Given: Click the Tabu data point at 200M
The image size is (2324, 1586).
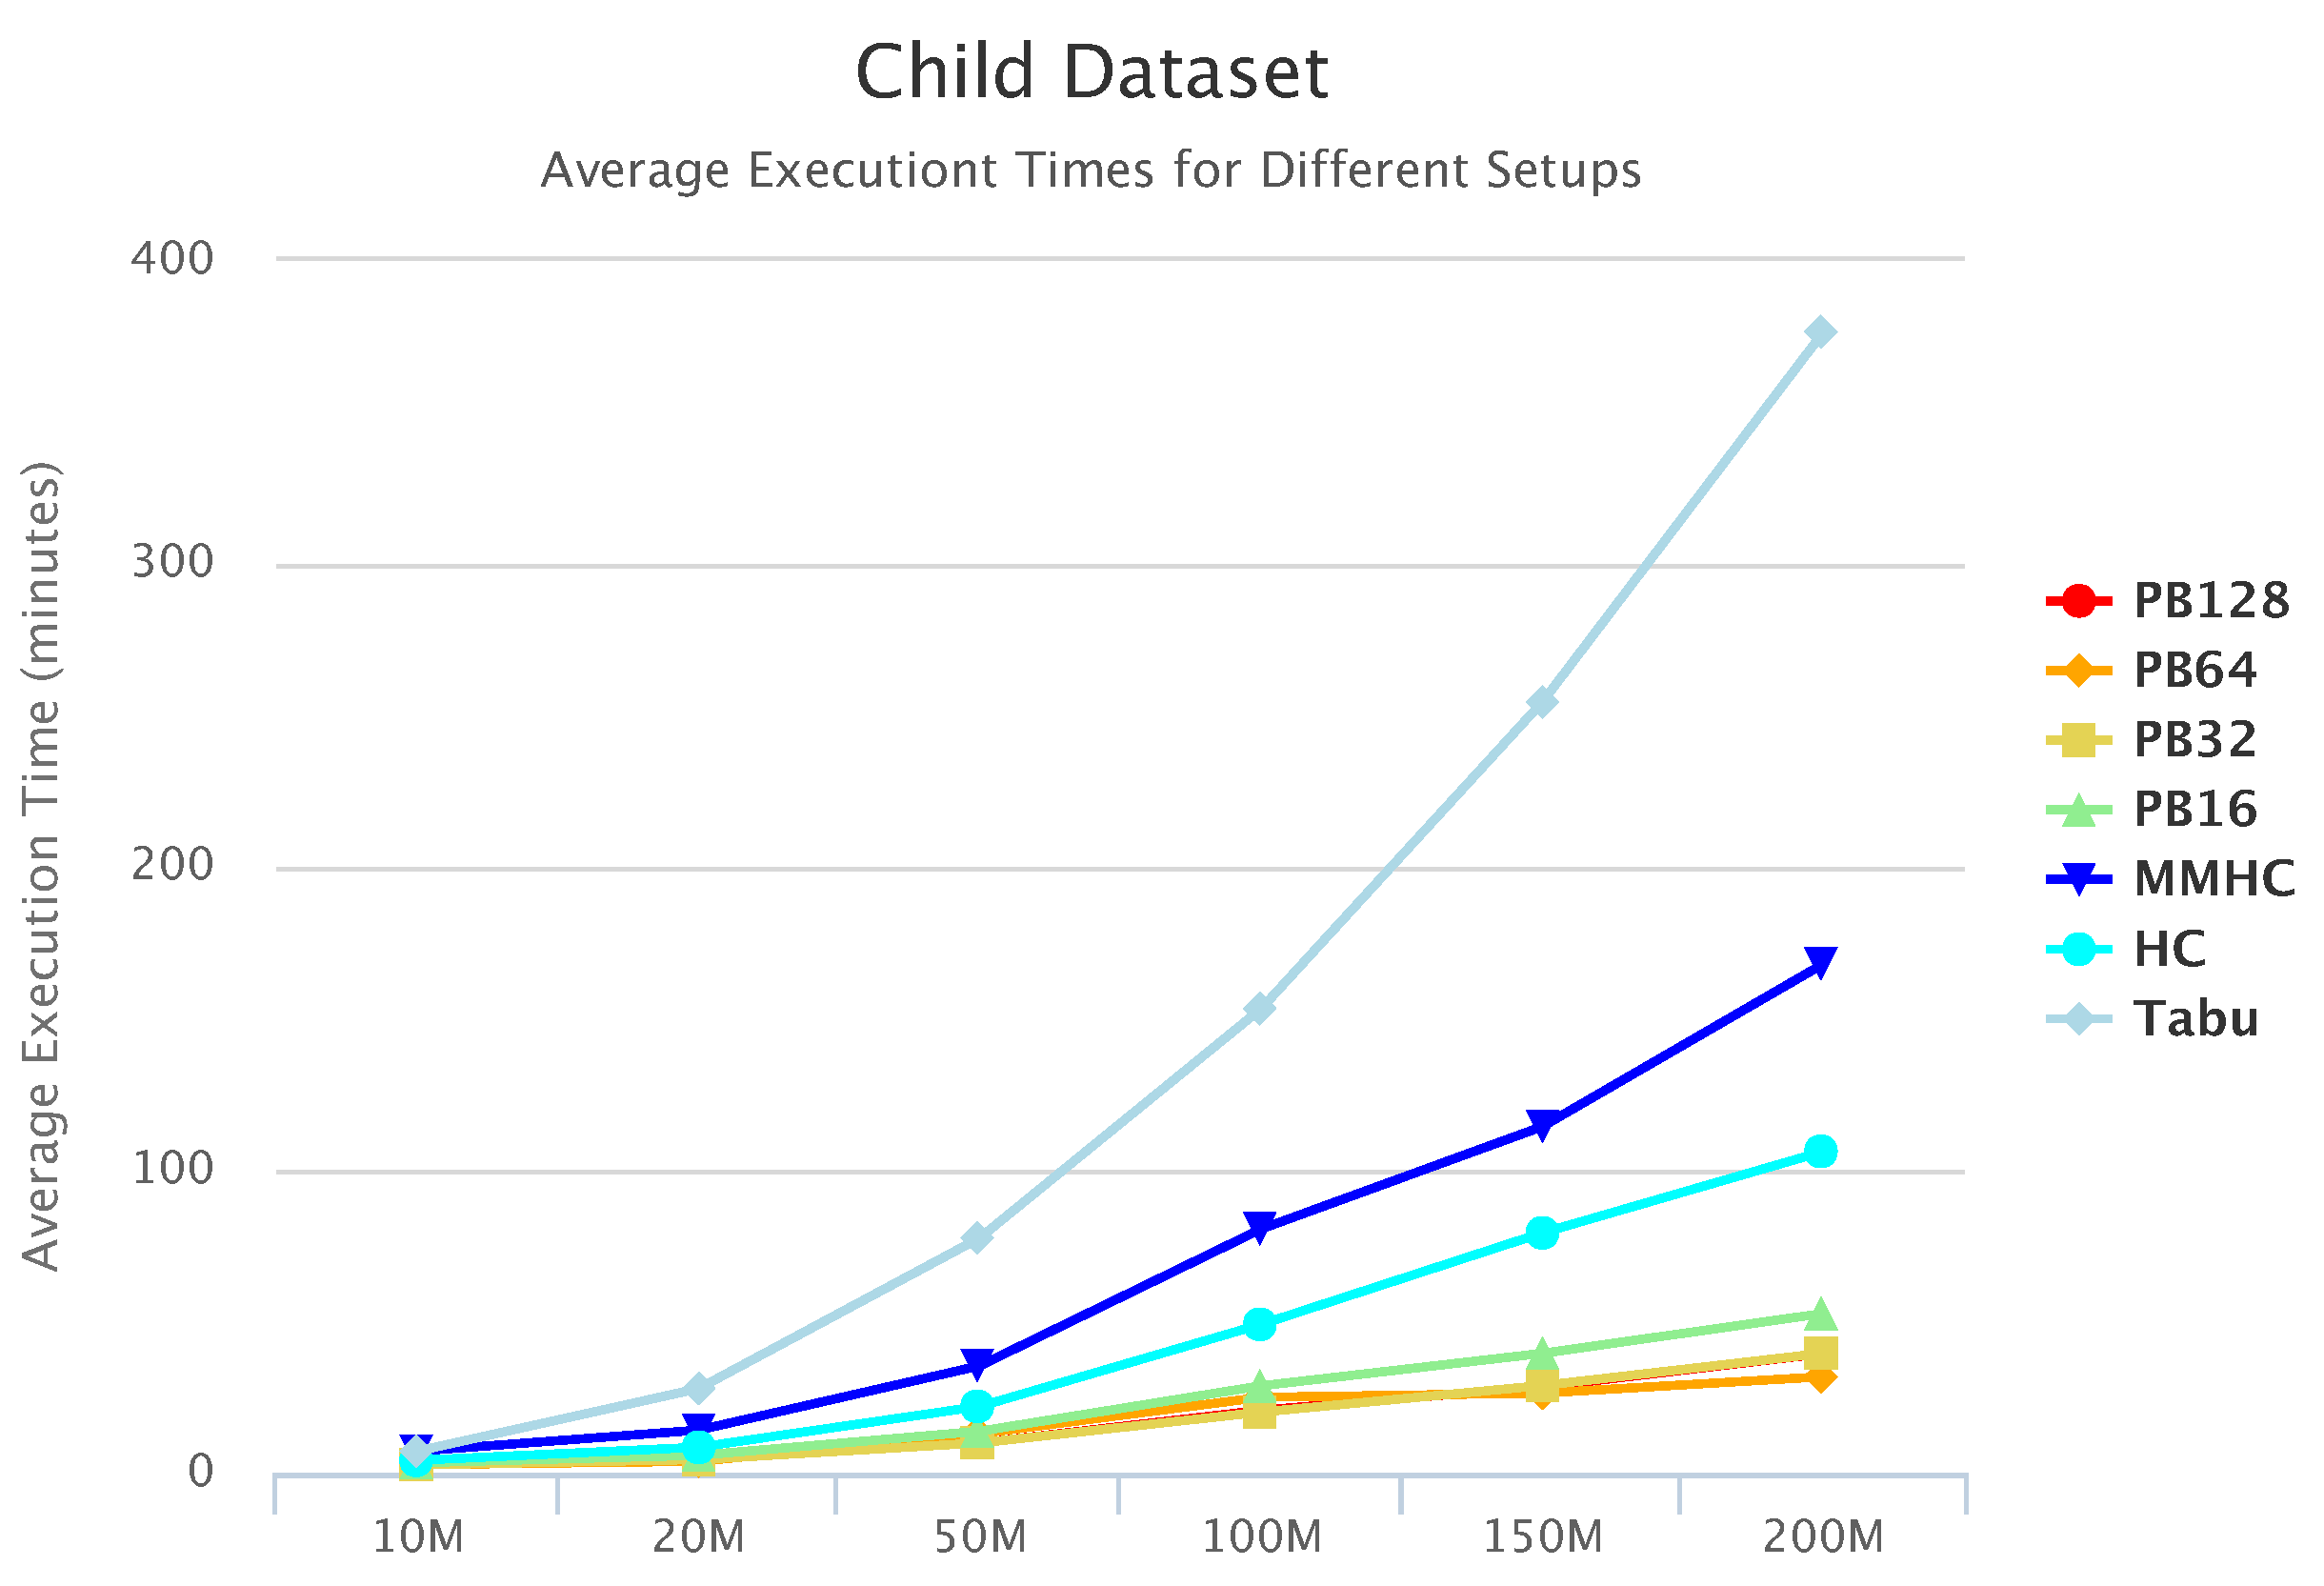Looking at the screenshot, I should (1820, 331).
